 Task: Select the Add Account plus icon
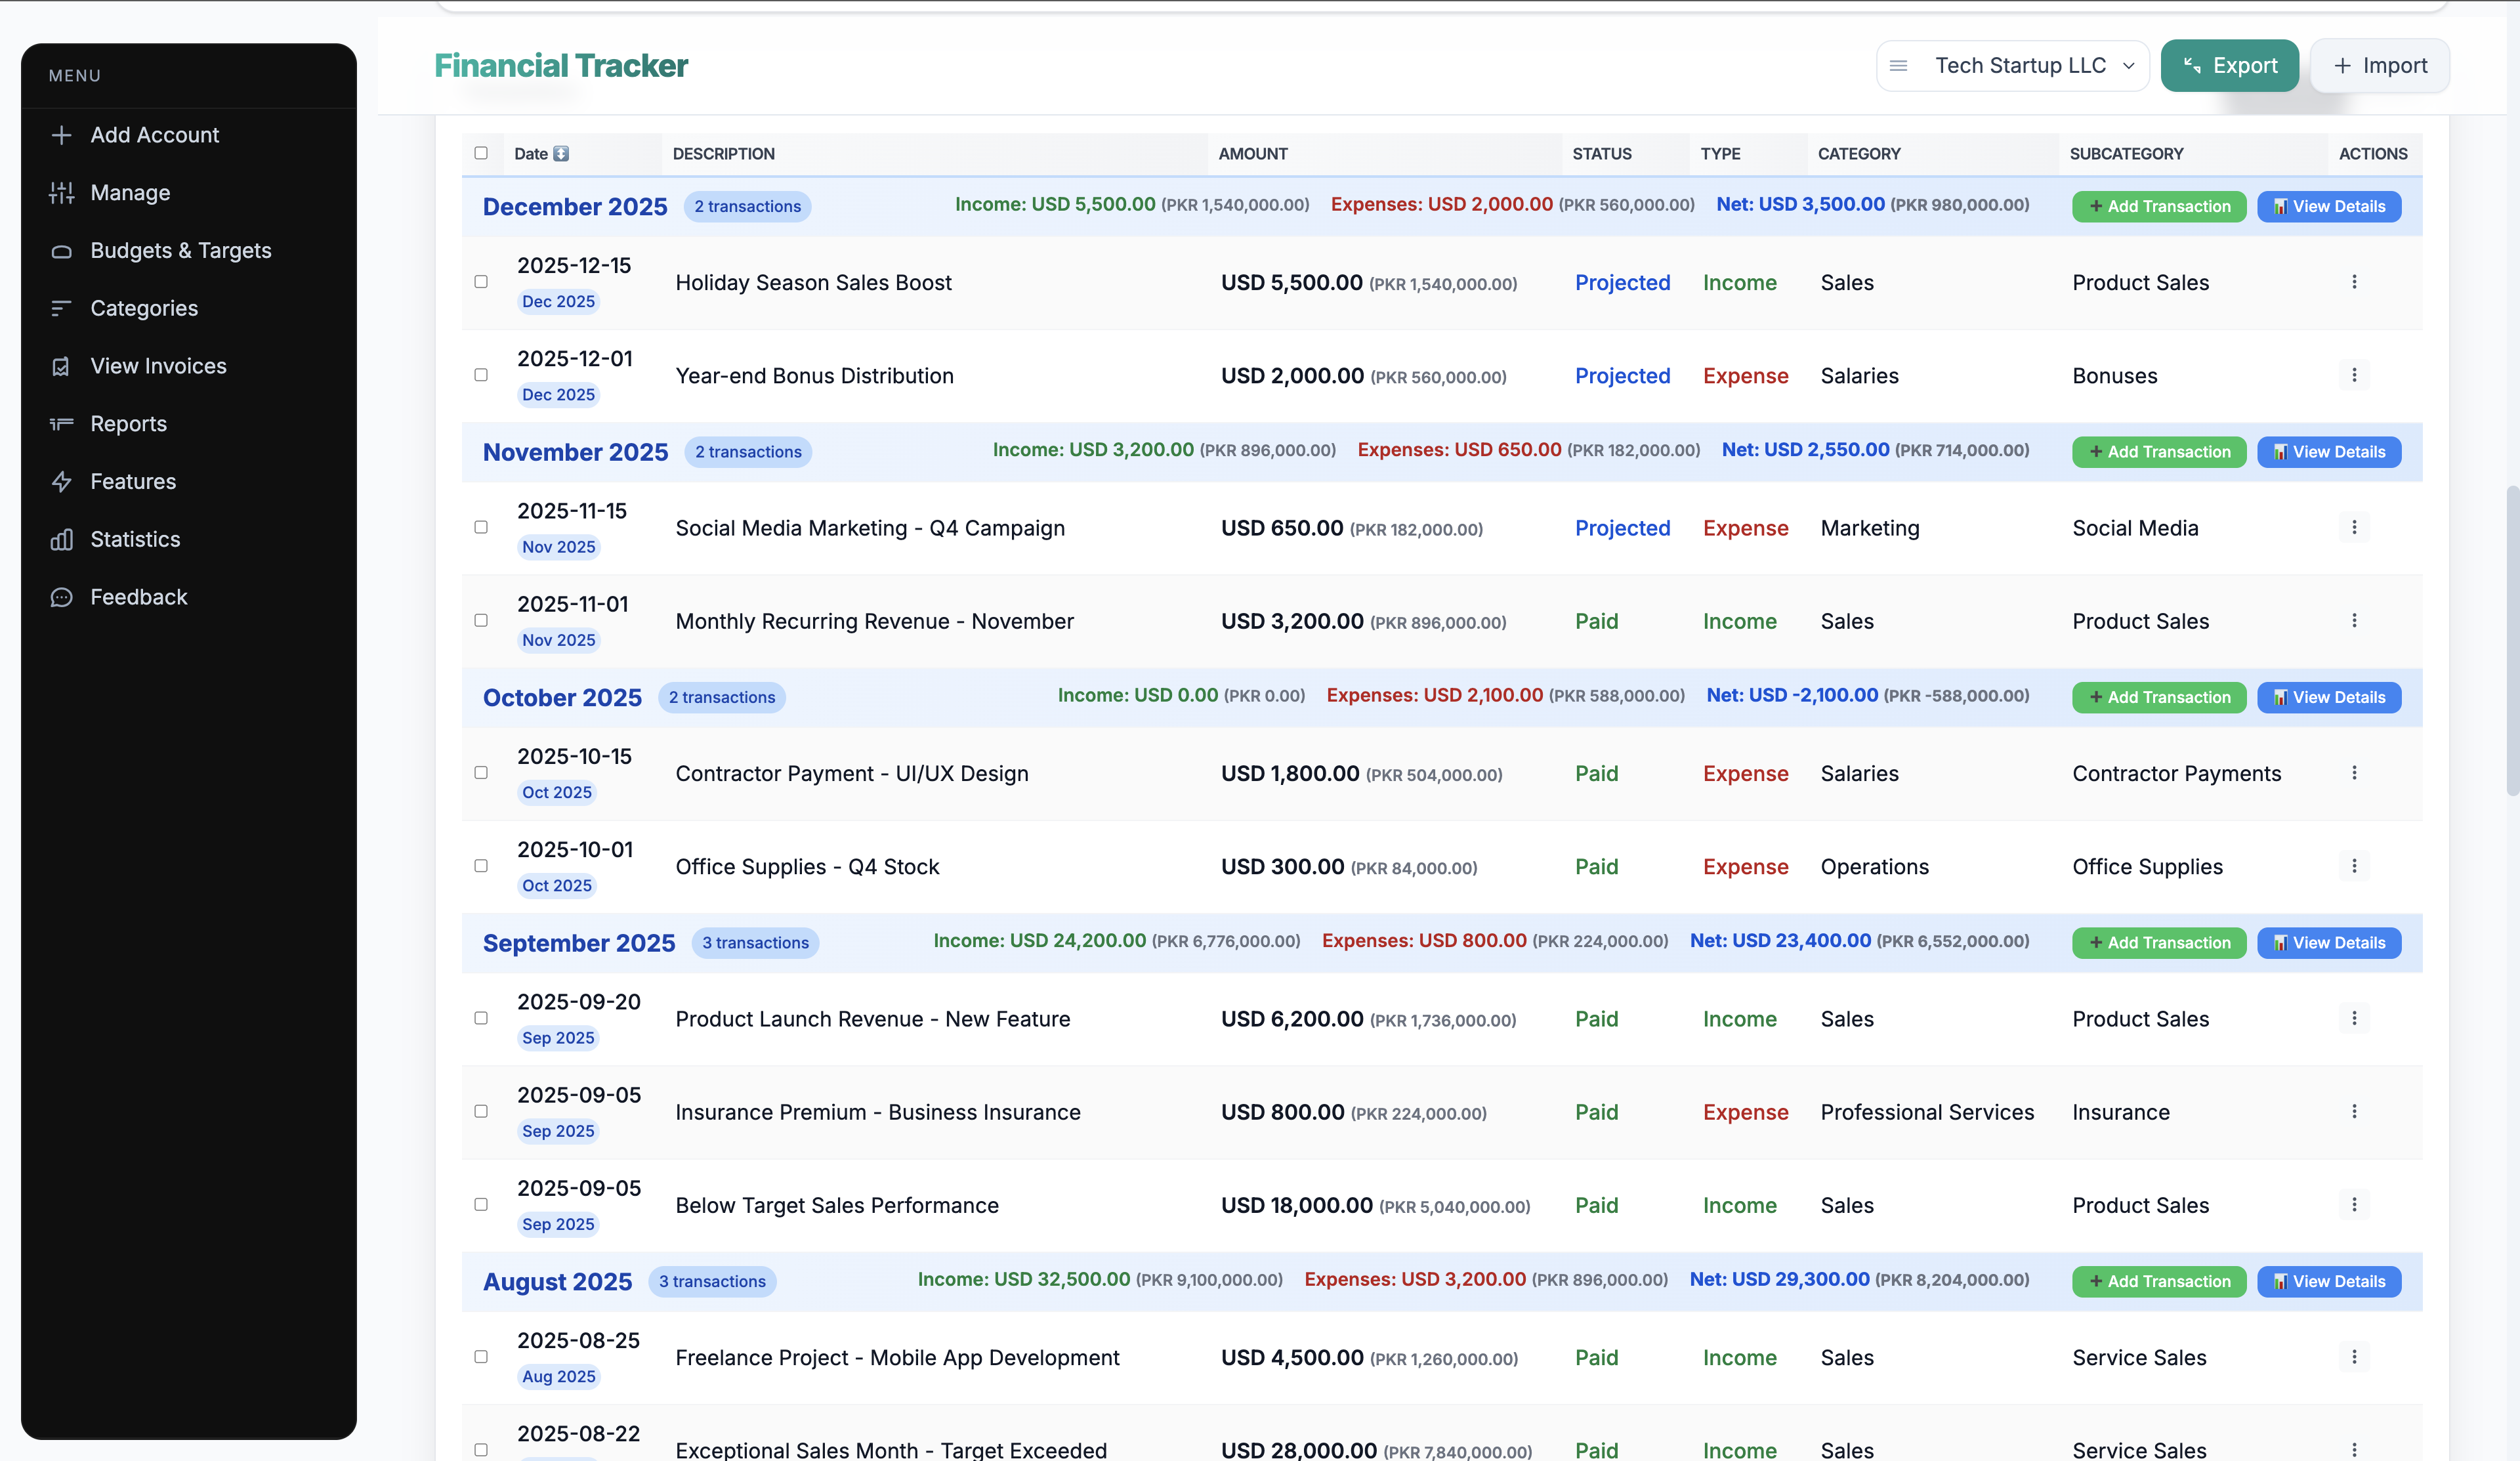[x=62, y=135]
